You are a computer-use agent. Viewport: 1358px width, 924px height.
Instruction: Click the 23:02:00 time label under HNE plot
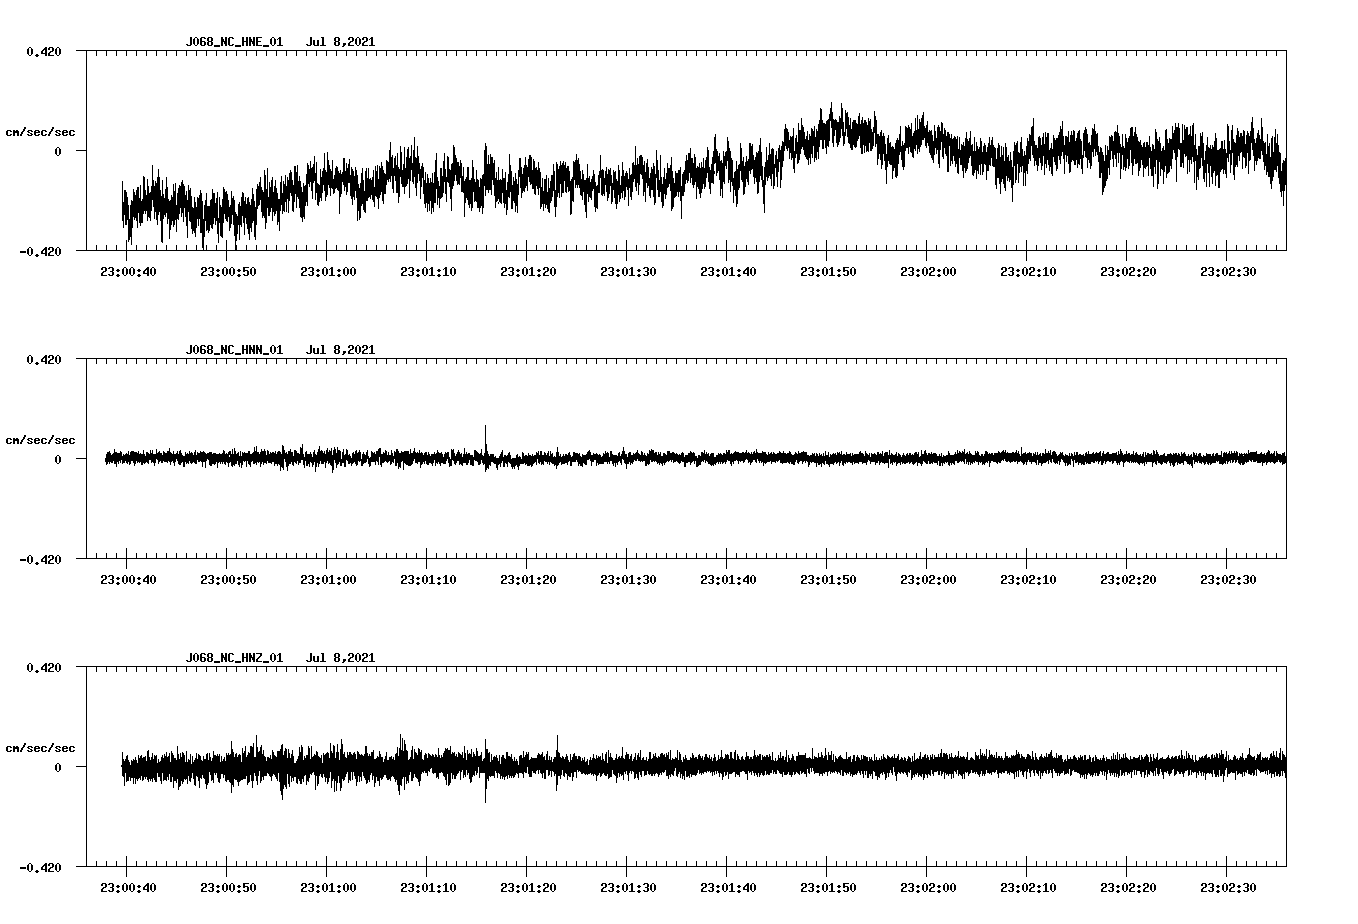pos(927,272)
